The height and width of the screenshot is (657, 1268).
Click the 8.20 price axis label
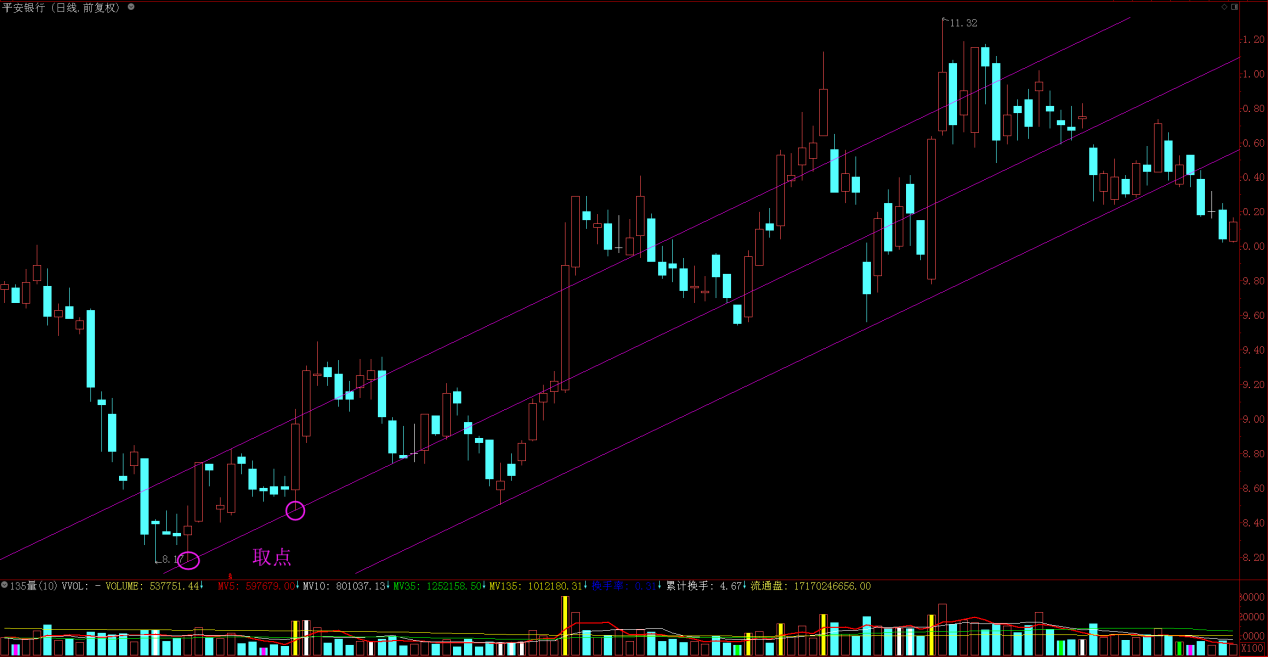(x=1253, y=558)
